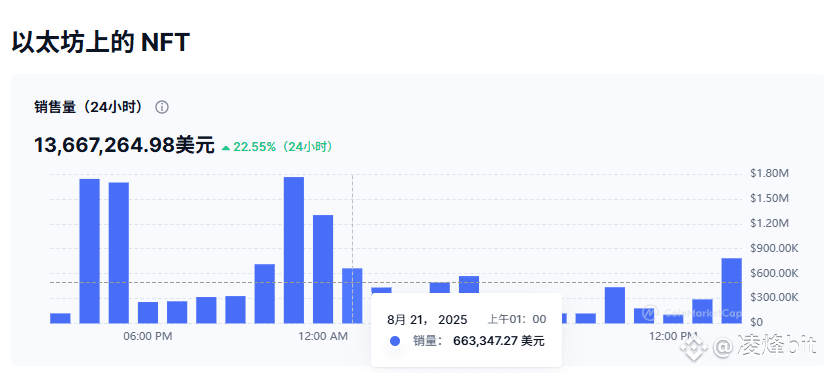This screenshot has width=824, height=373.
Task: Select the first small bar at chart's left
Action: 60,318
